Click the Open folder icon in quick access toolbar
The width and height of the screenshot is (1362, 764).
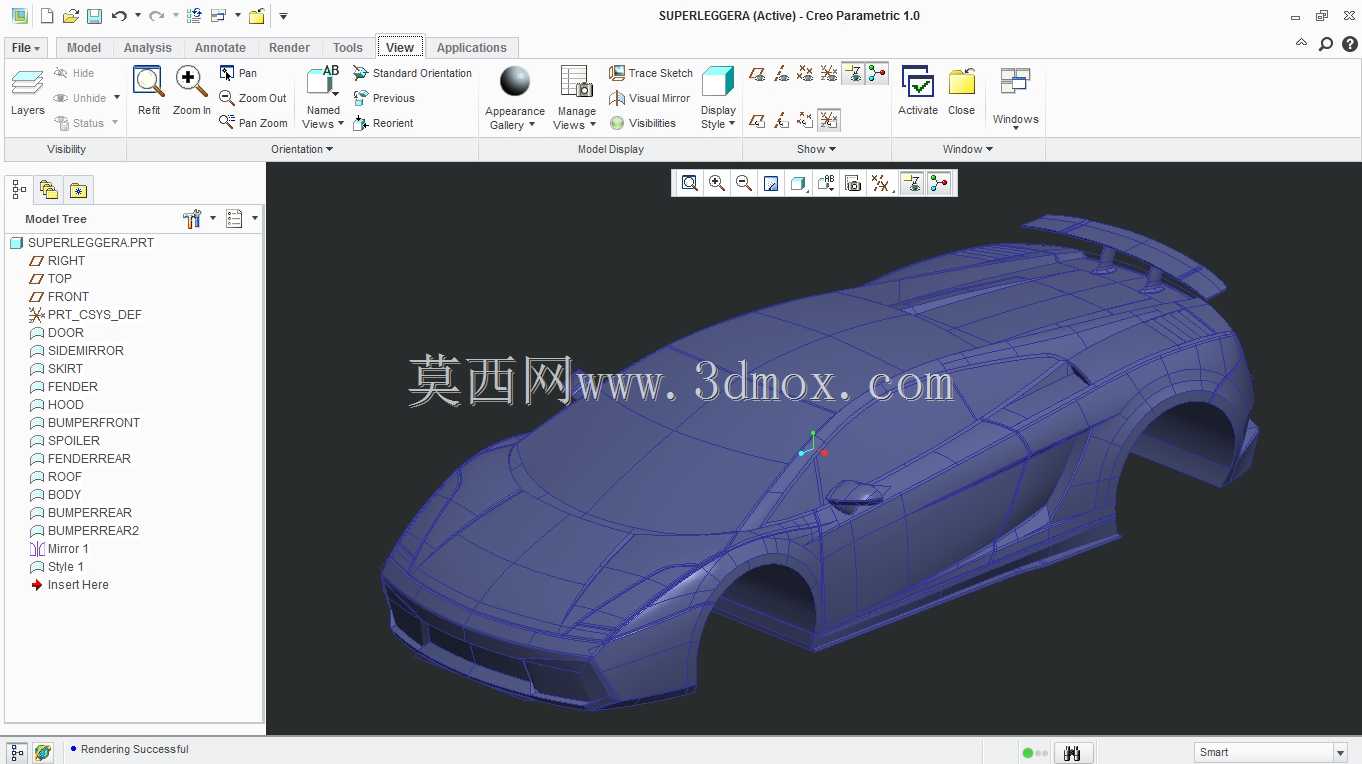click(x=70, y=16)
